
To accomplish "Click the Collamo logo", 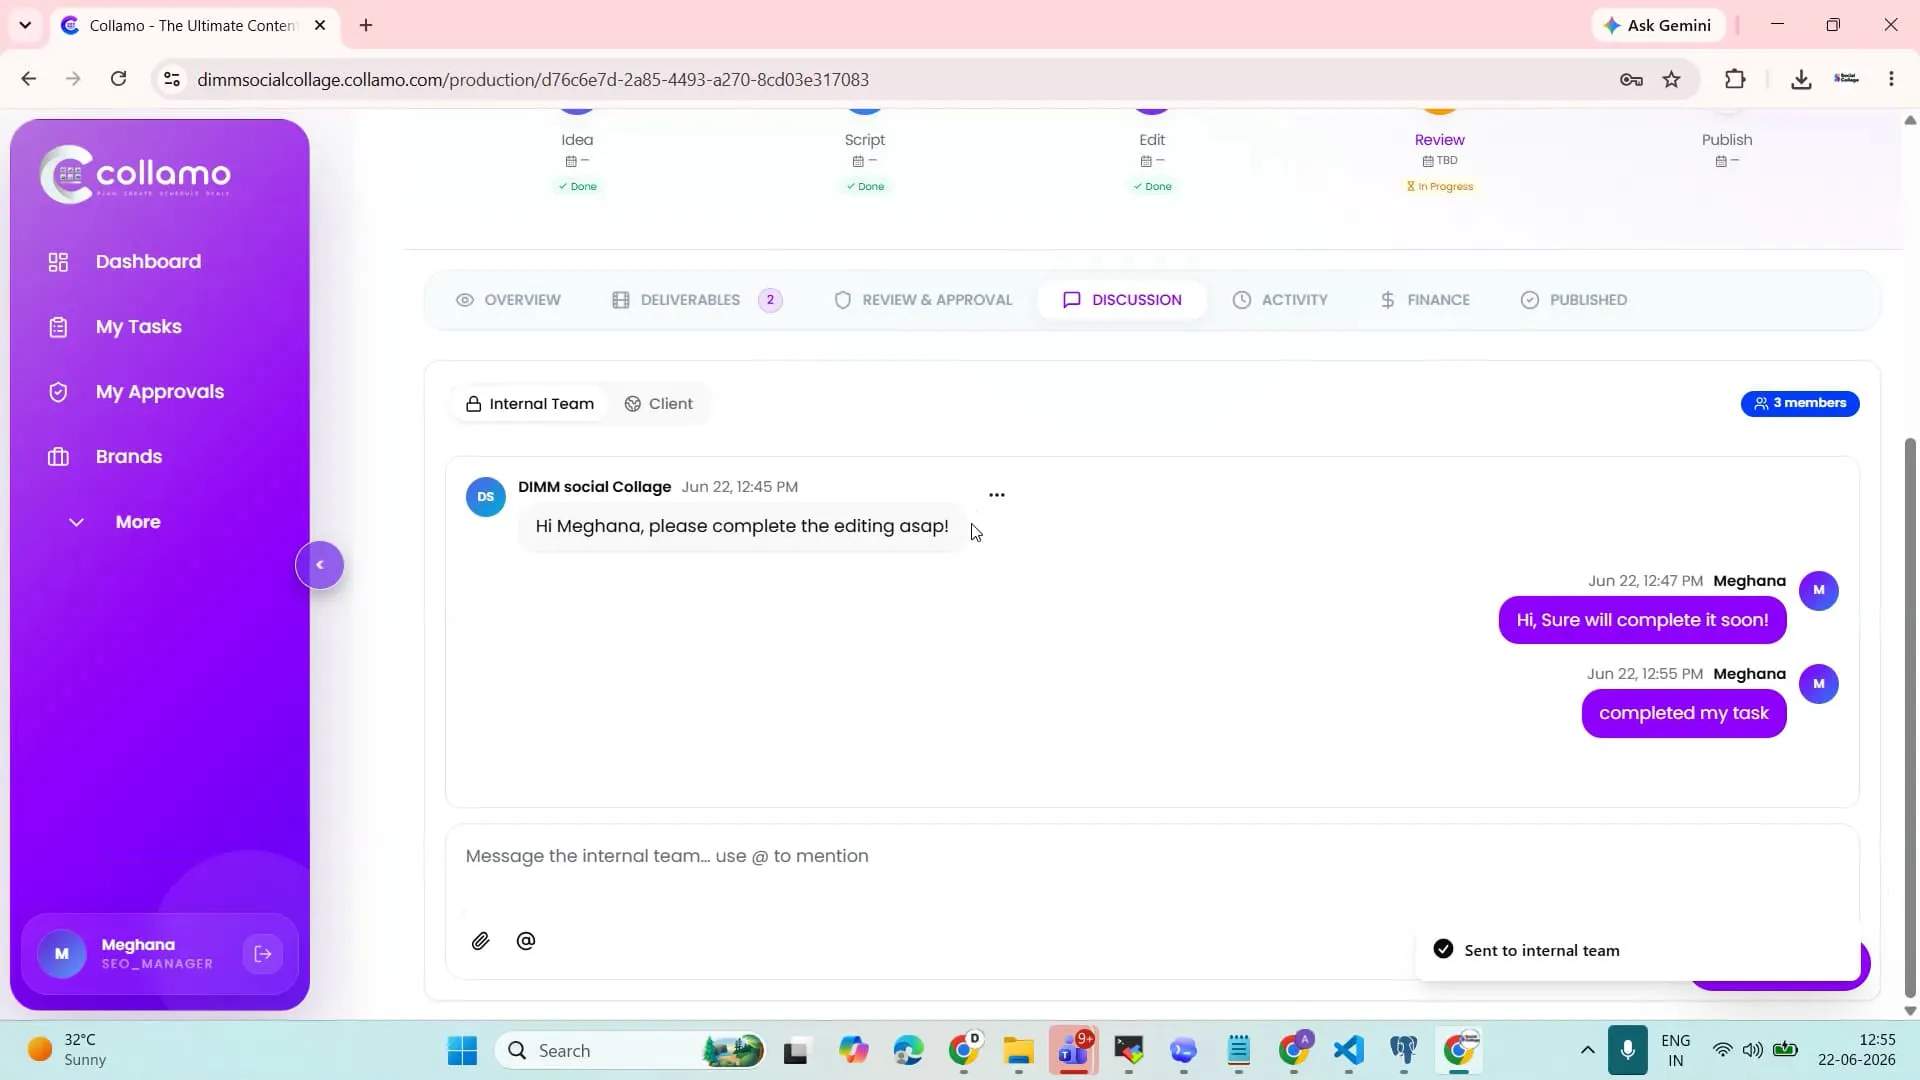I will click(136, 174).
